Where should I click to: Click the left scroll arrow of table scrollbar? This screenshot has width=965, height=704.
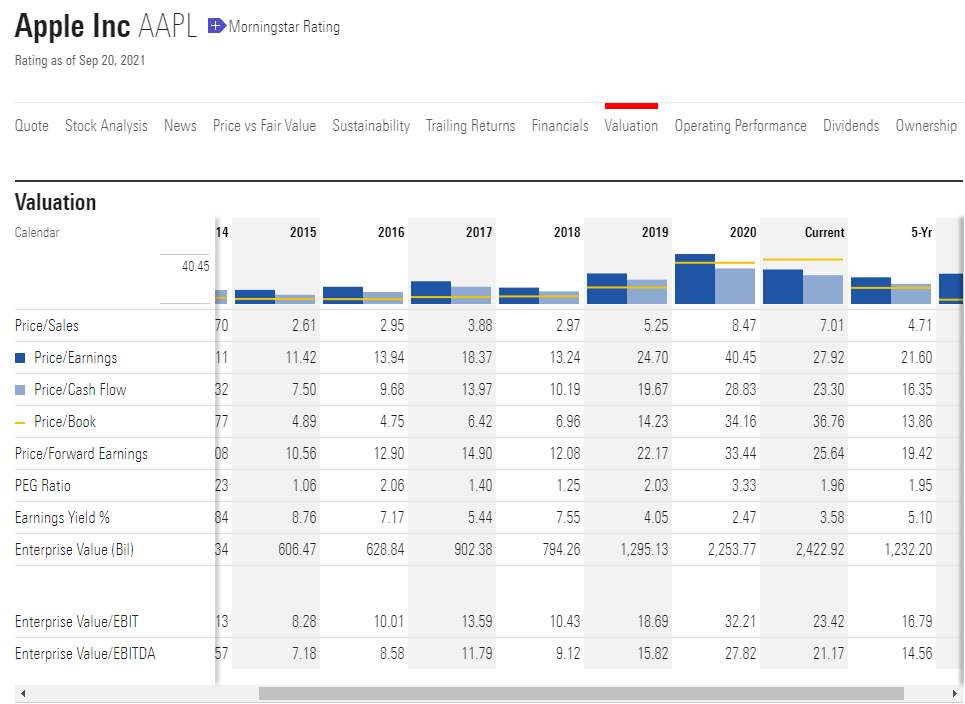pos(23,693)
